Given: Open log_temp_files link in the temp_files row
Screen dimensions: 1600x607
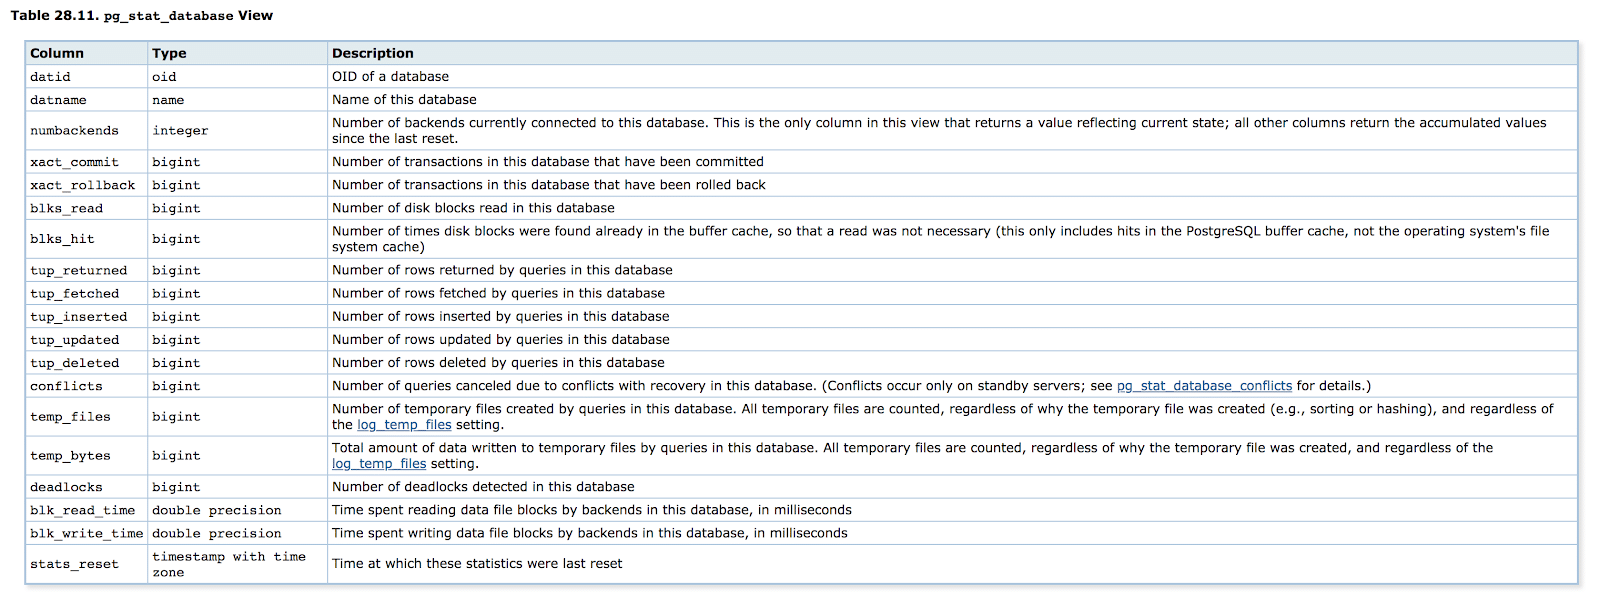Looking at the screenshot, I should (404, 425).
